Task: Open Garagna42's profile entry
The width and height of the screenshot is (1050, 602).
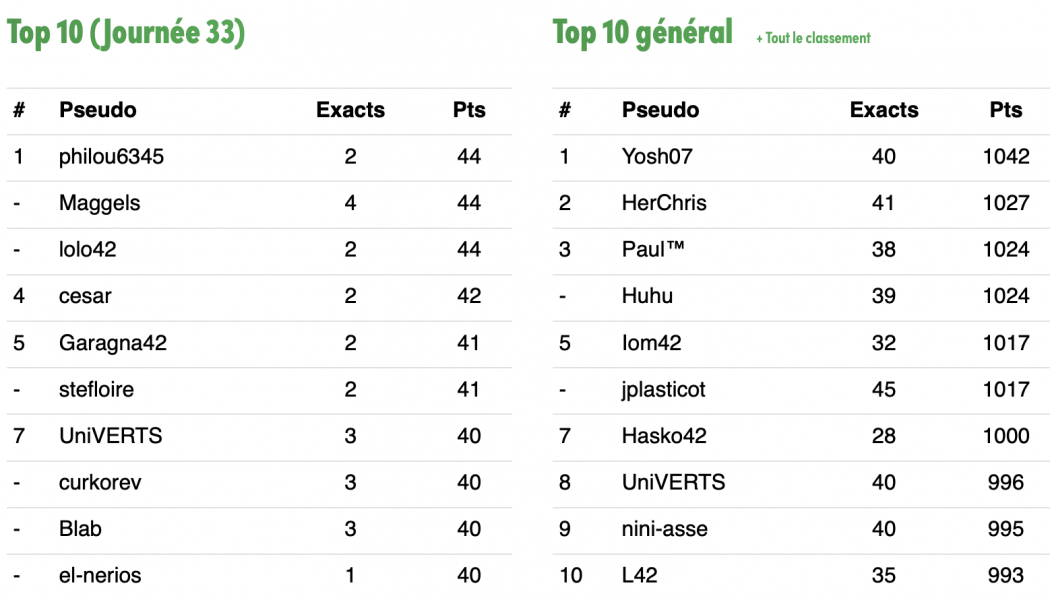Action: pyautogui.click(x=112, y=343)
